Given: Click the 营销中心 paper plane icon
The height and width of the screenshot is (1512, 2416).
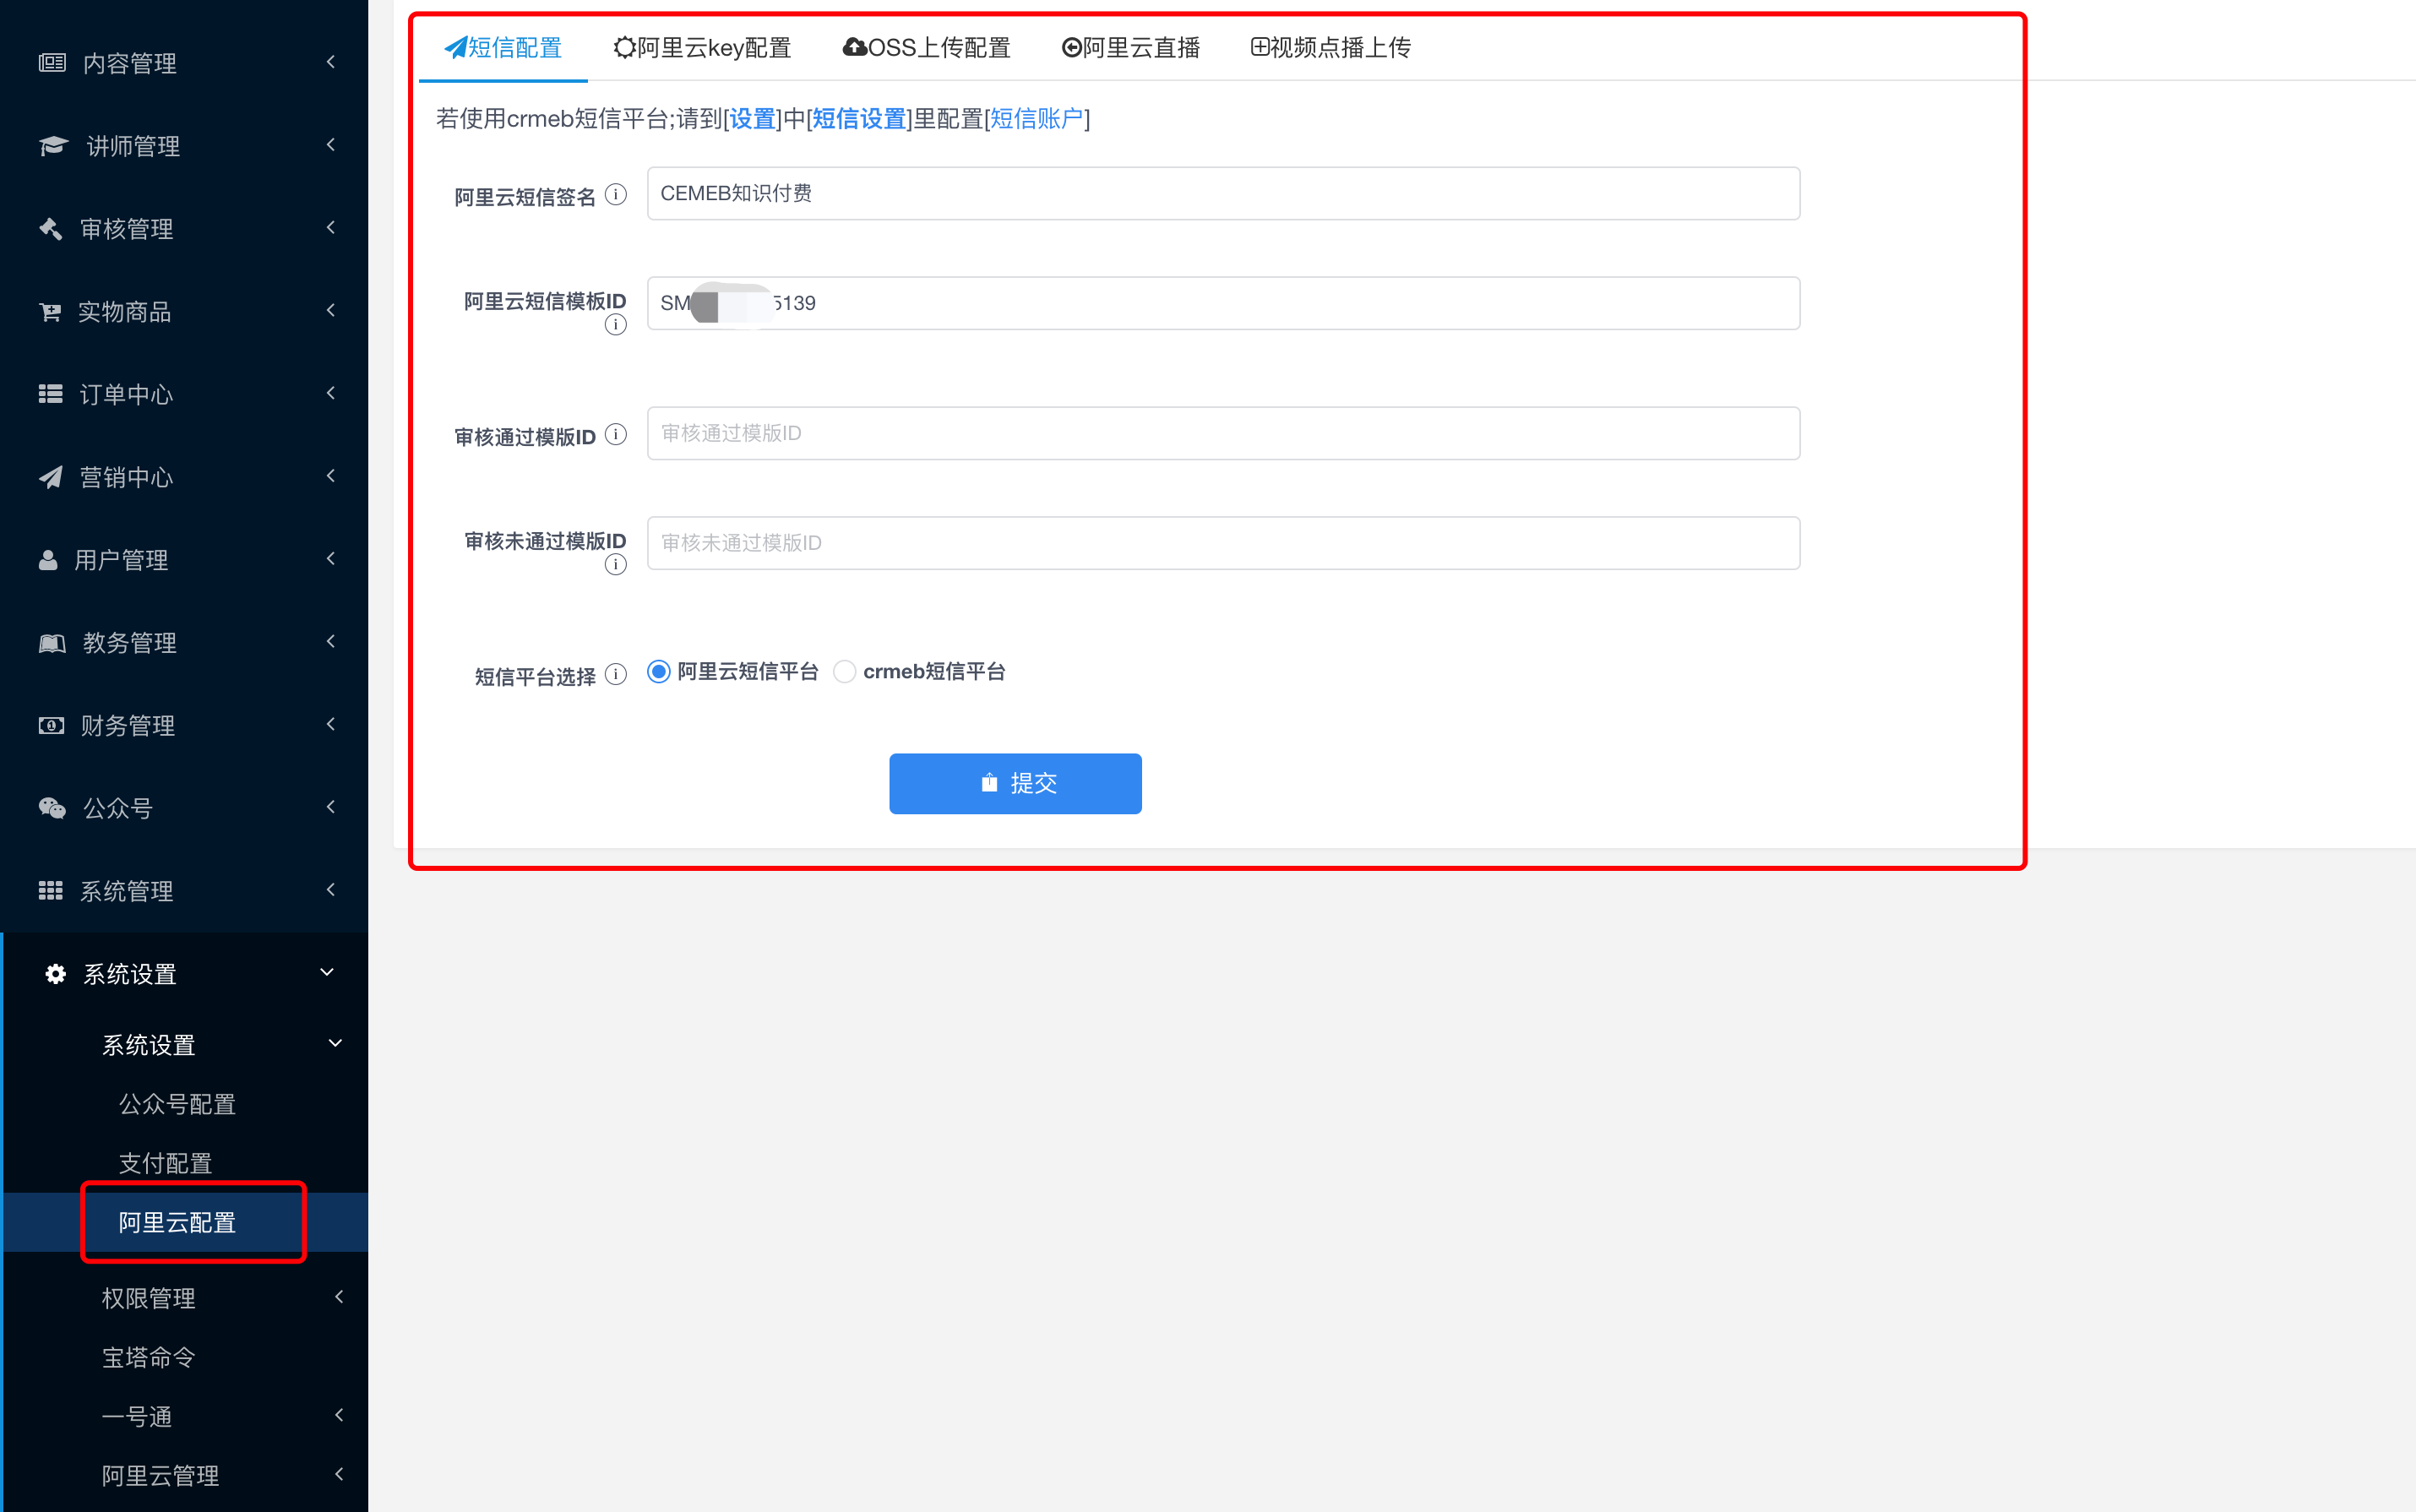Looking at the screenshot, I should click(x=50, y=477).
